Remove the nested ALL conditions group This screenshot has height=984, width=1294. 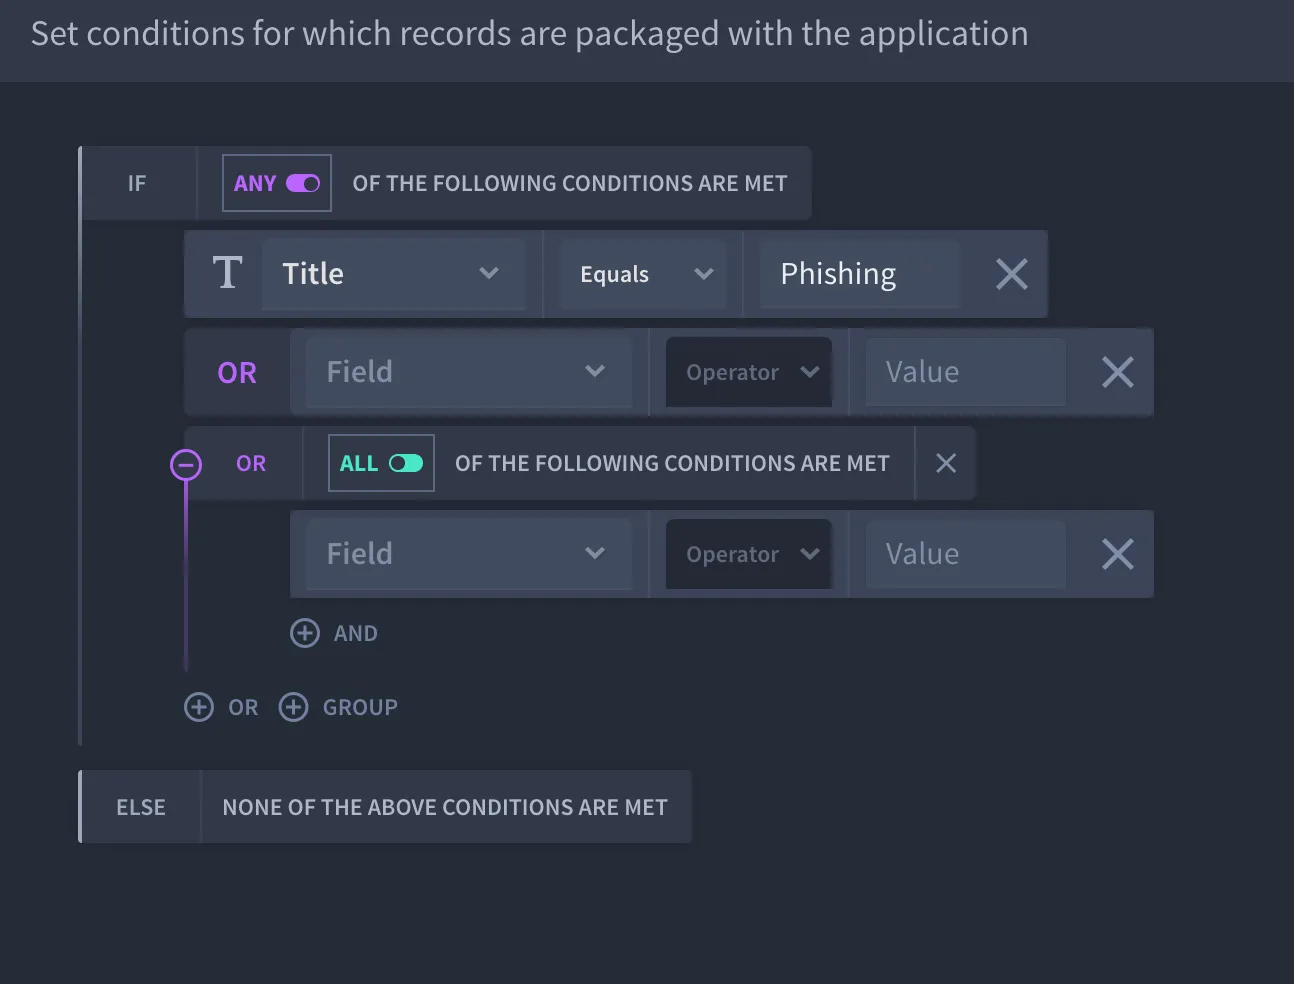coord(946,463)
